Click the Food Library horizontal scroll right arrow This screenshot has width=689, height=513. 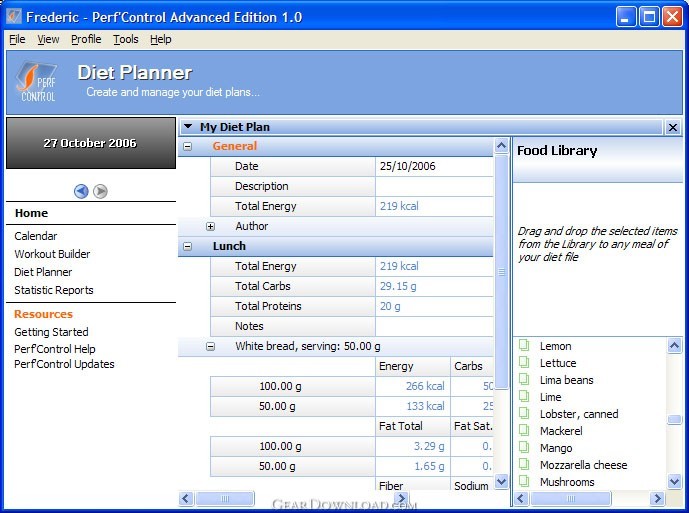(657, 498)
